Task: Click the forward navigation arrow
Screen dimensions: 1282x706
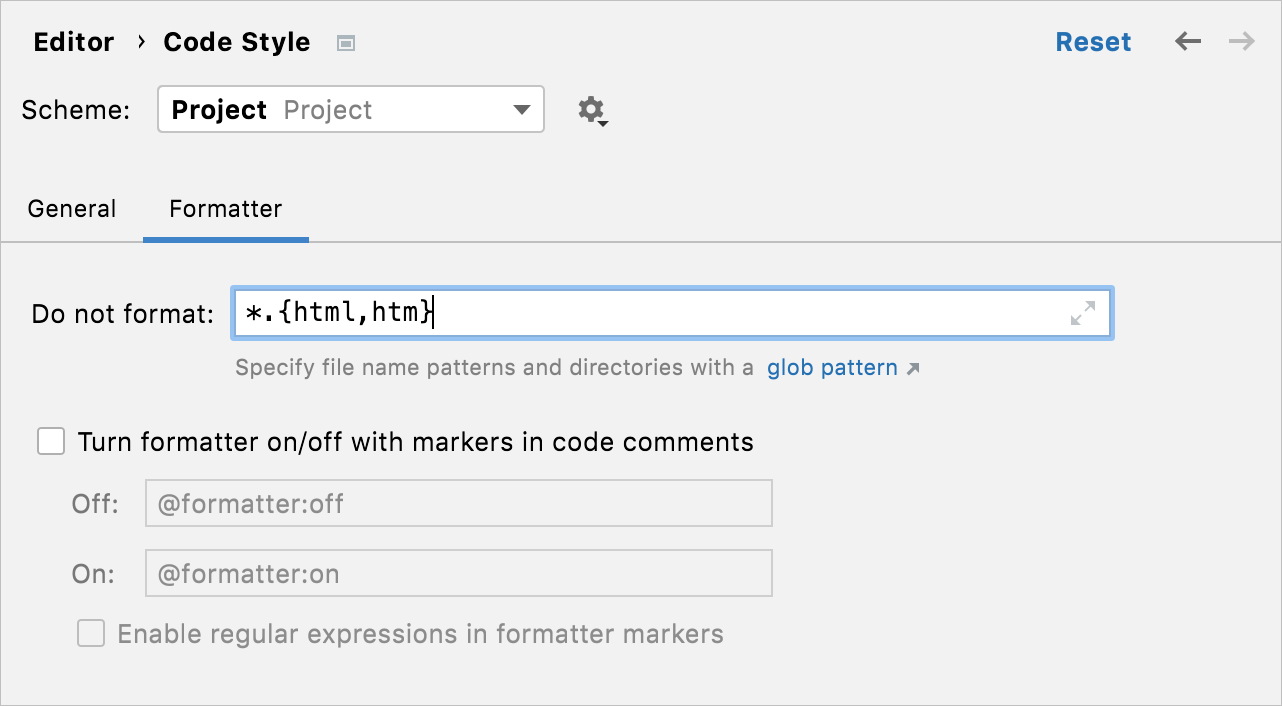Action: pyautogui.click(x=1240, y=41)
